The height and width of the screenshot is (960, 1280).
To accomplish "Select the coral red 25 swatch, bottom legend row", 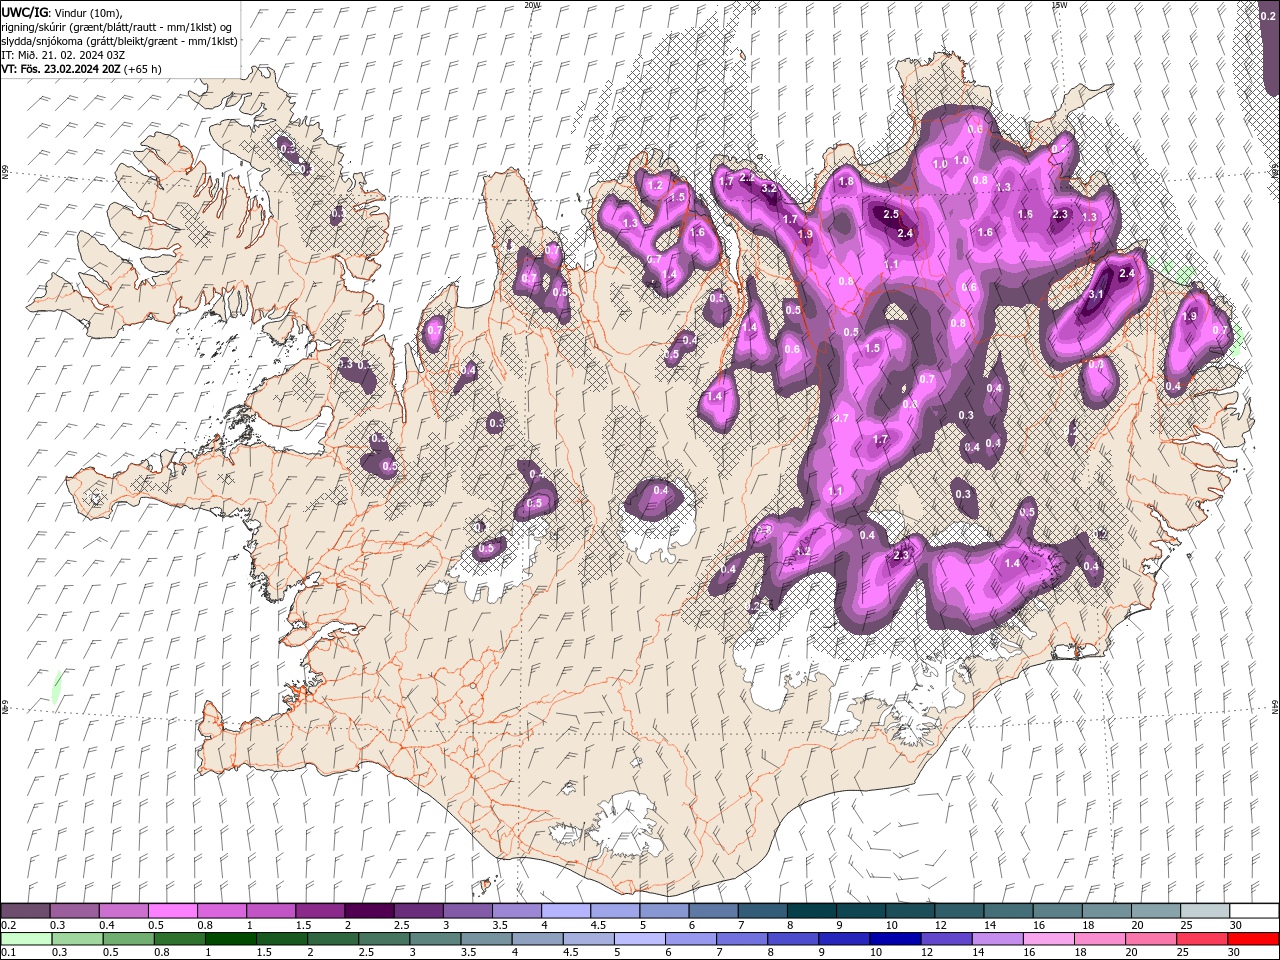I will pos(1202,939).
